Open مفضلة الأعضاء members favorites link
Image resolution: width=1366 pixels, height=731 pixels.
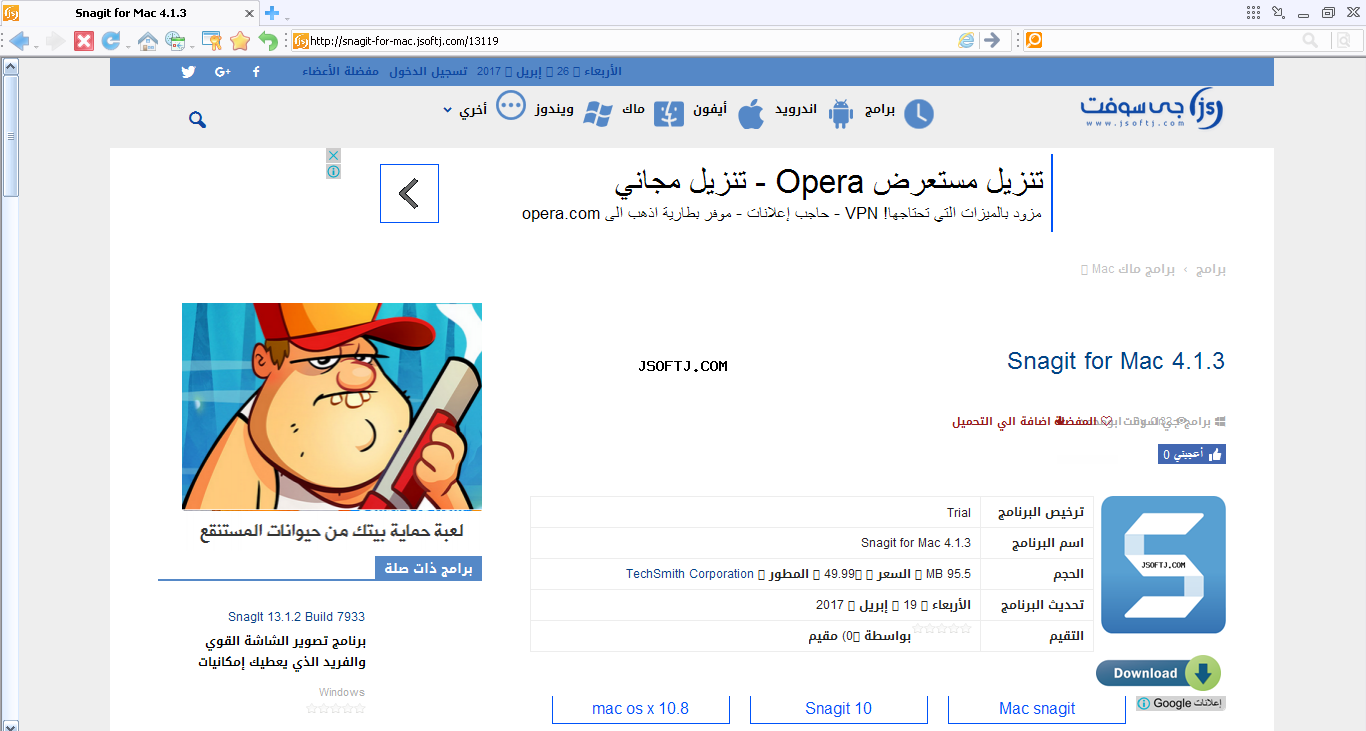(340, 72)
